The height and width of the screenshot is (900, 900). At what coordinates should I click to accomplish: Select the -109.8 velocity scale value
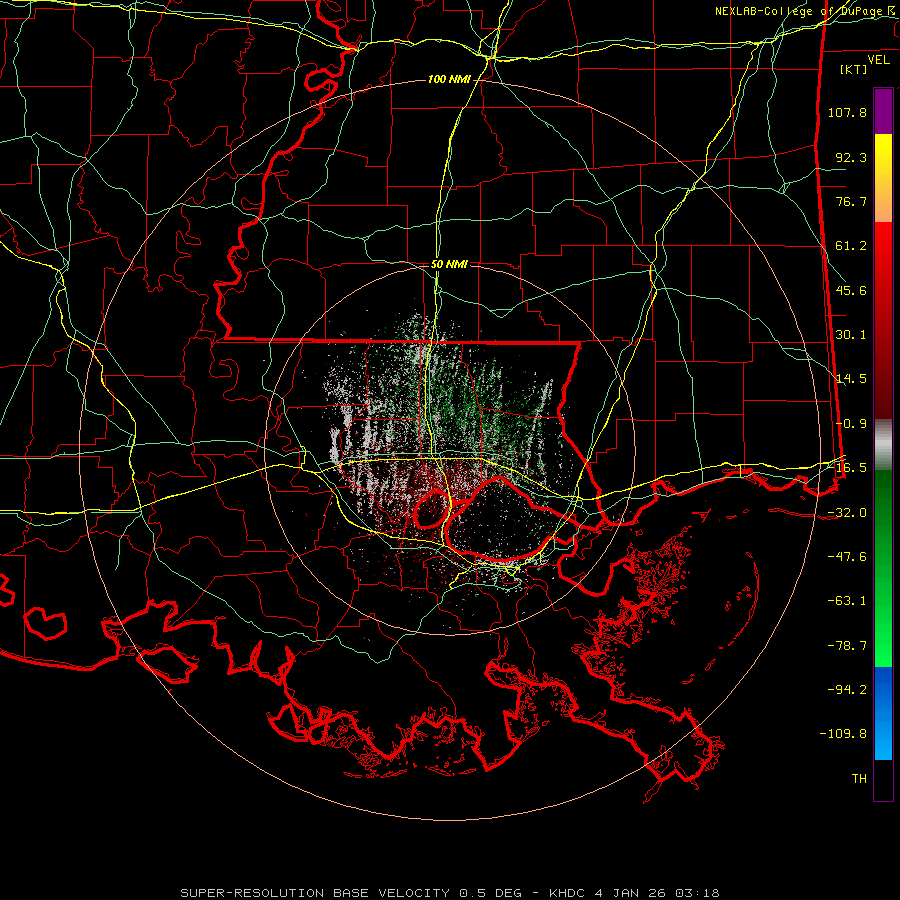(x=843, y=734)
